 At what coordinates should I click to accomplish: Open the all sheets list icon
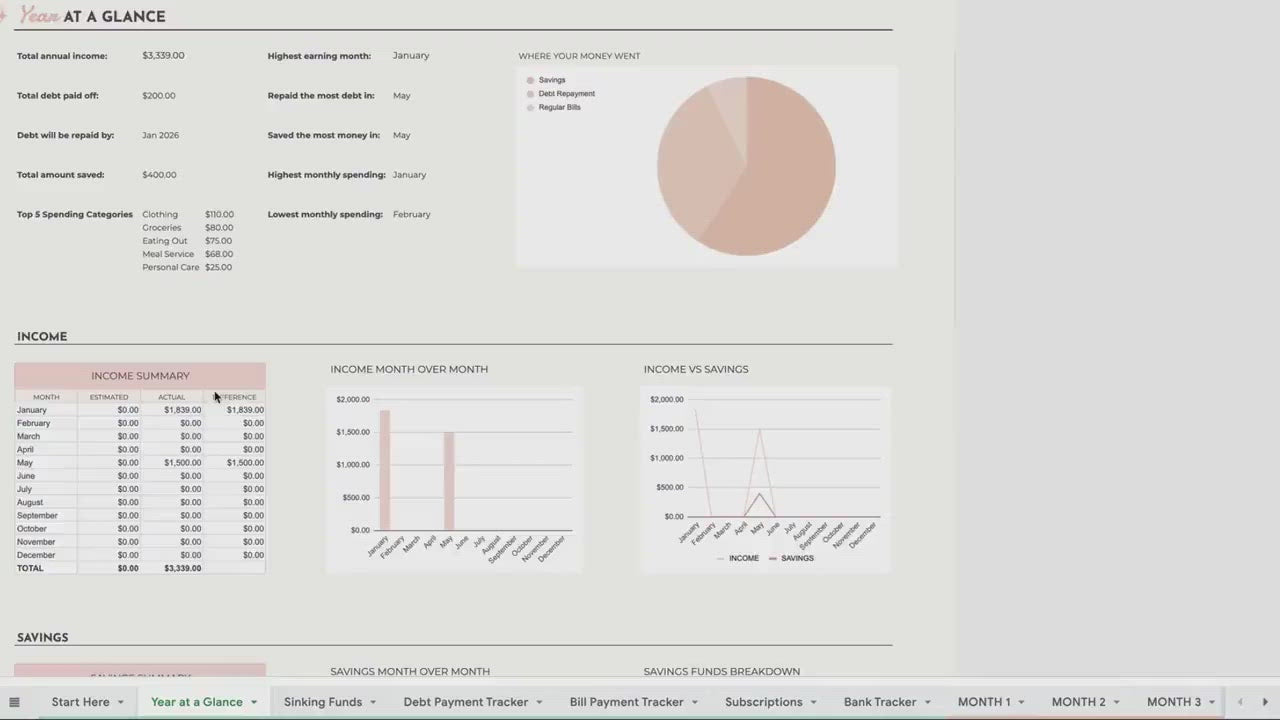[14, 702]
